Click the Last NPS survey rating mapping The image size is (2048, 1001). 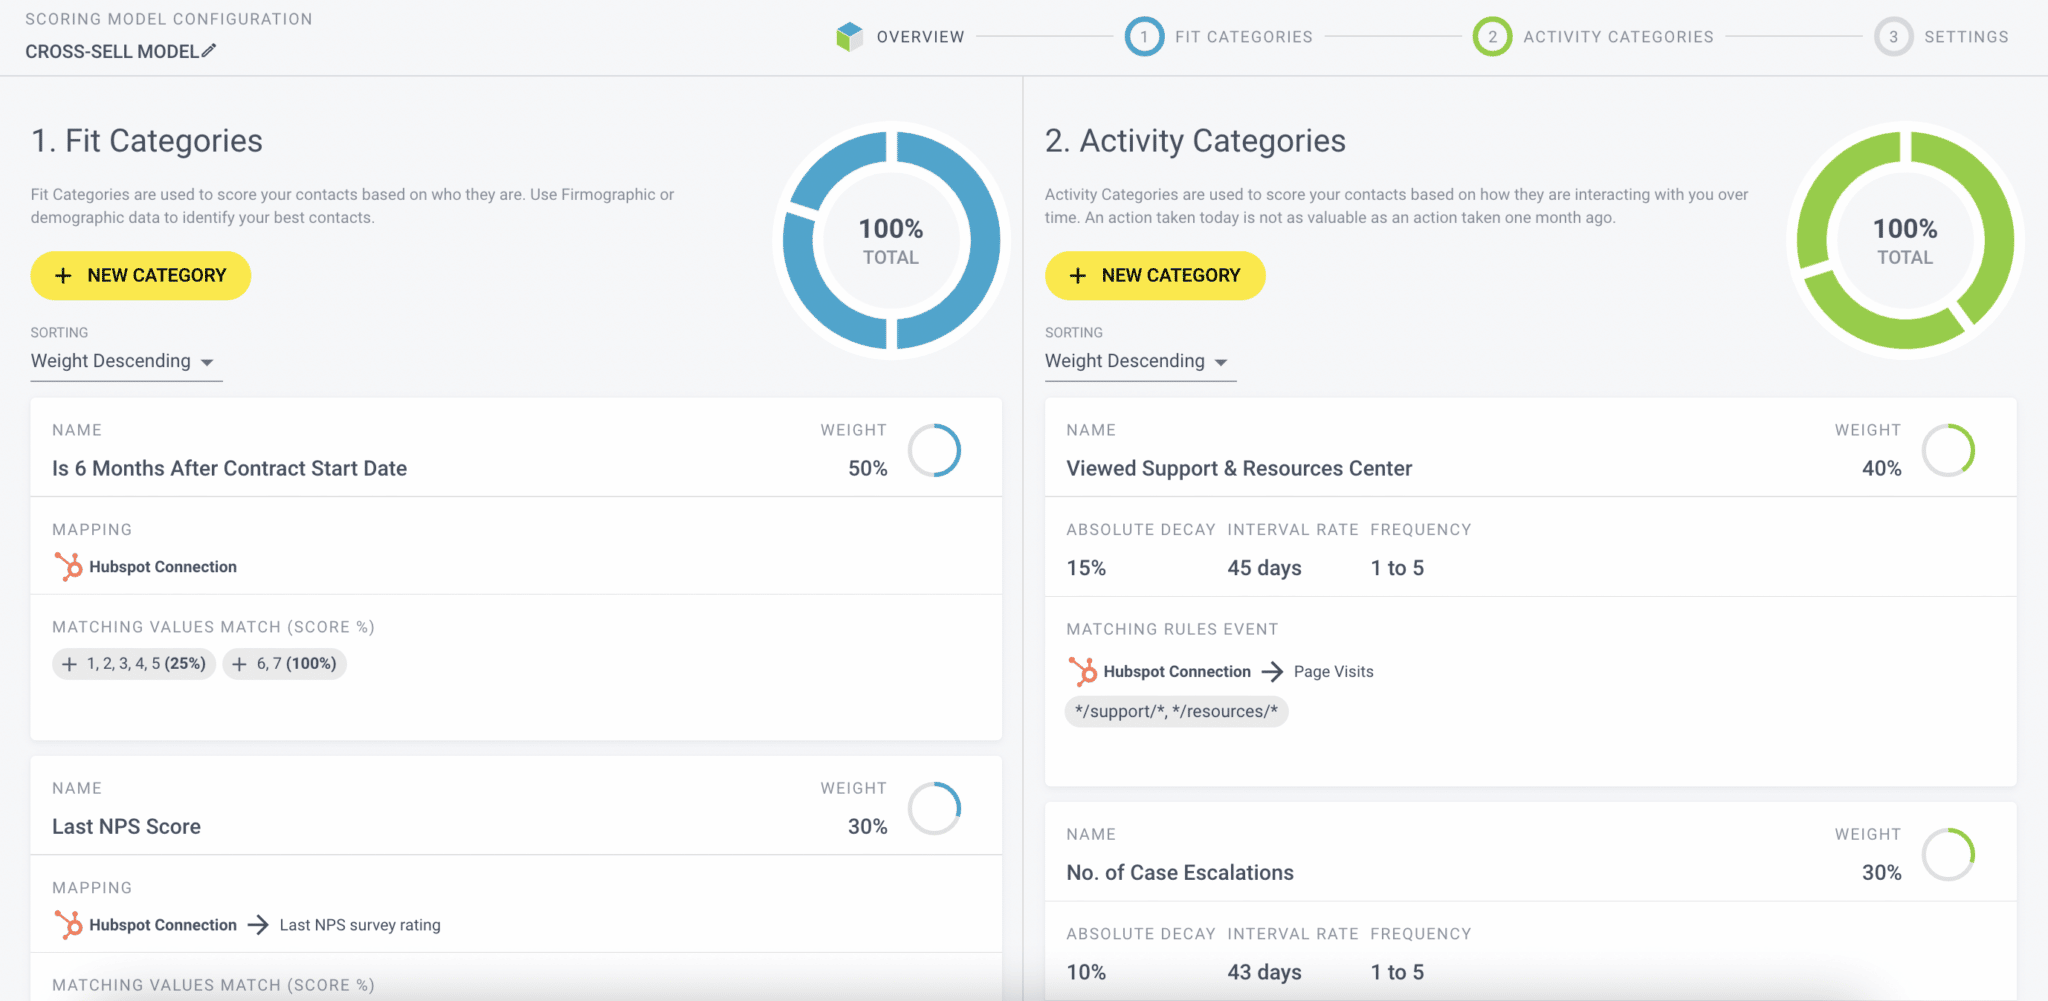tap(360, 925)
